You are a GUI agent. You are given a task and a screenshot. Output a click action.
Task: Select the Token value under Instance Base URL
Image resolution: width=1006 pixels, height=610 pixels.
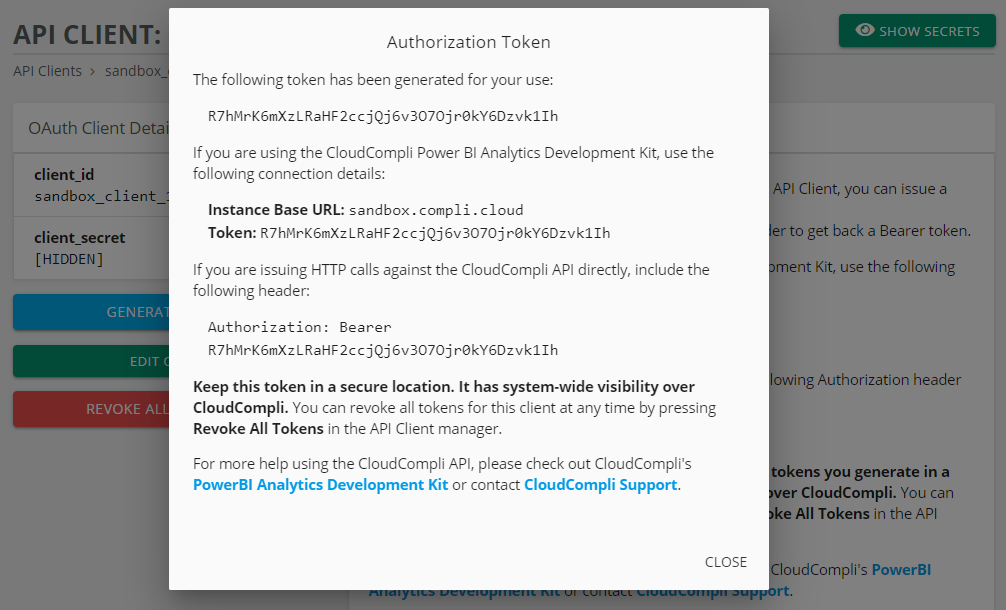(x=435, y=233)
